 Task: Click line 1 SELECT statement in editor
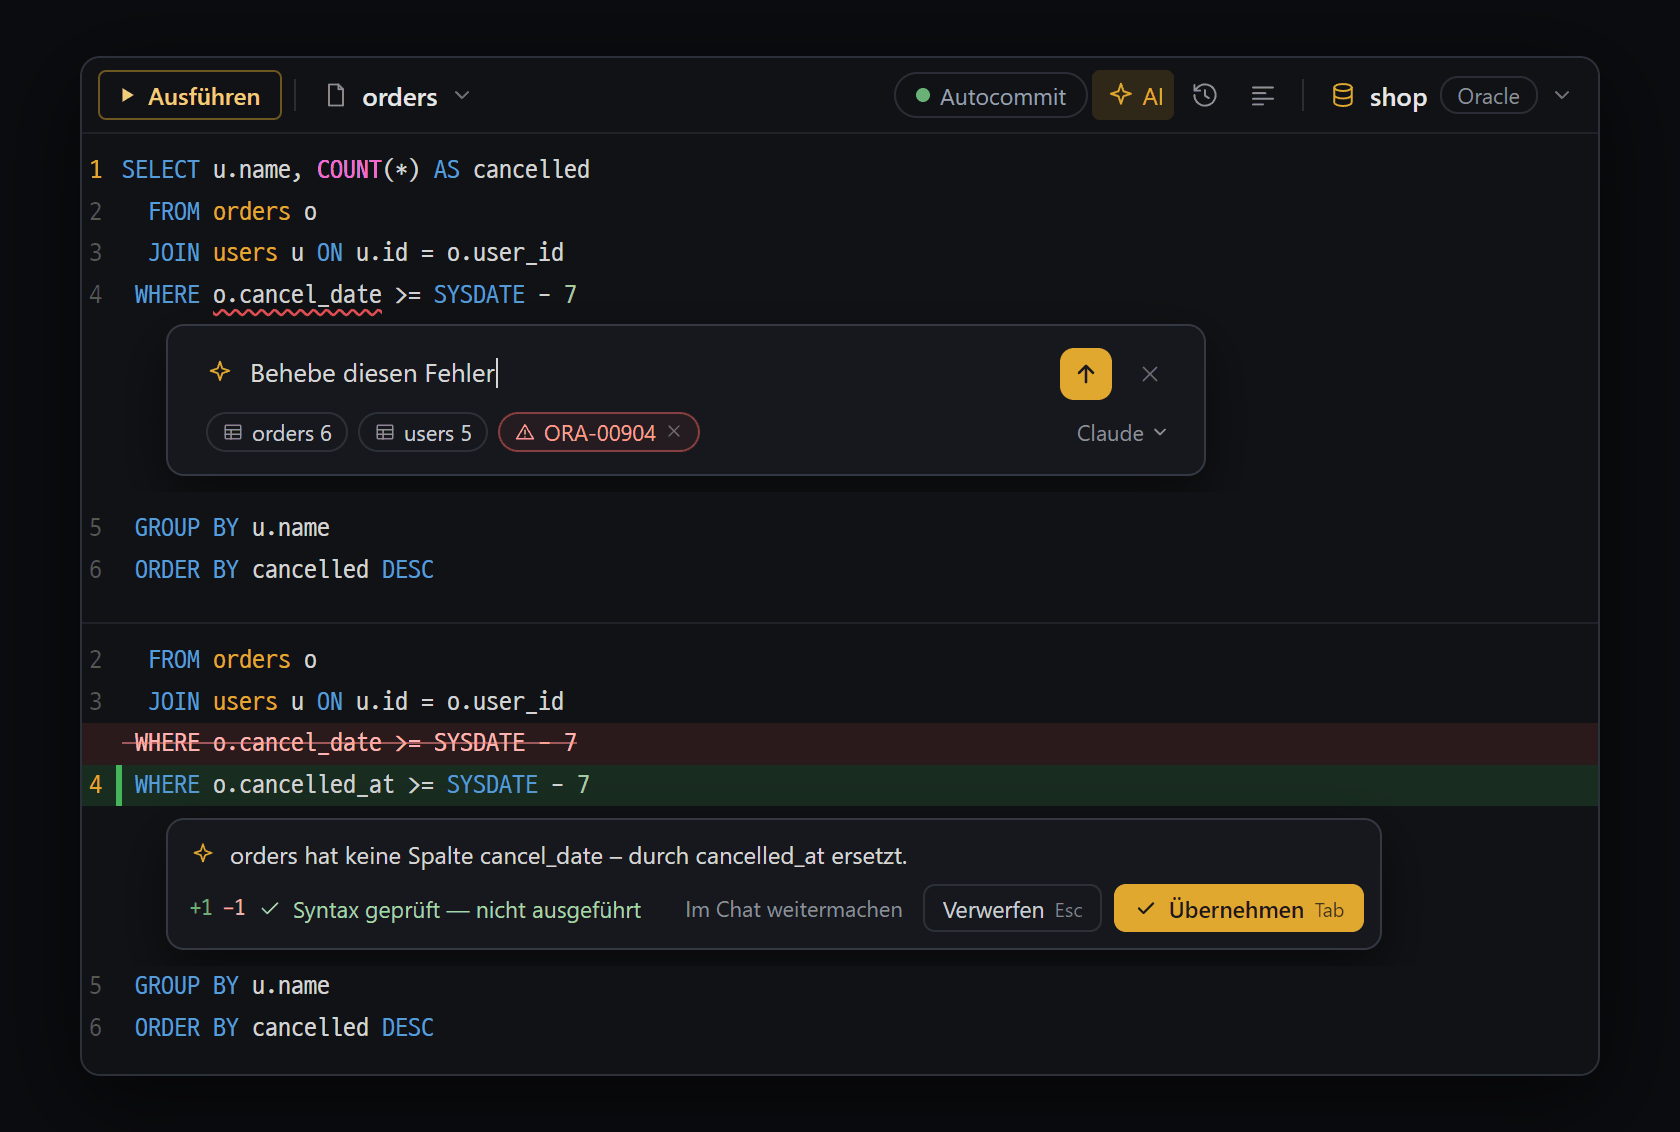point(356,170)
